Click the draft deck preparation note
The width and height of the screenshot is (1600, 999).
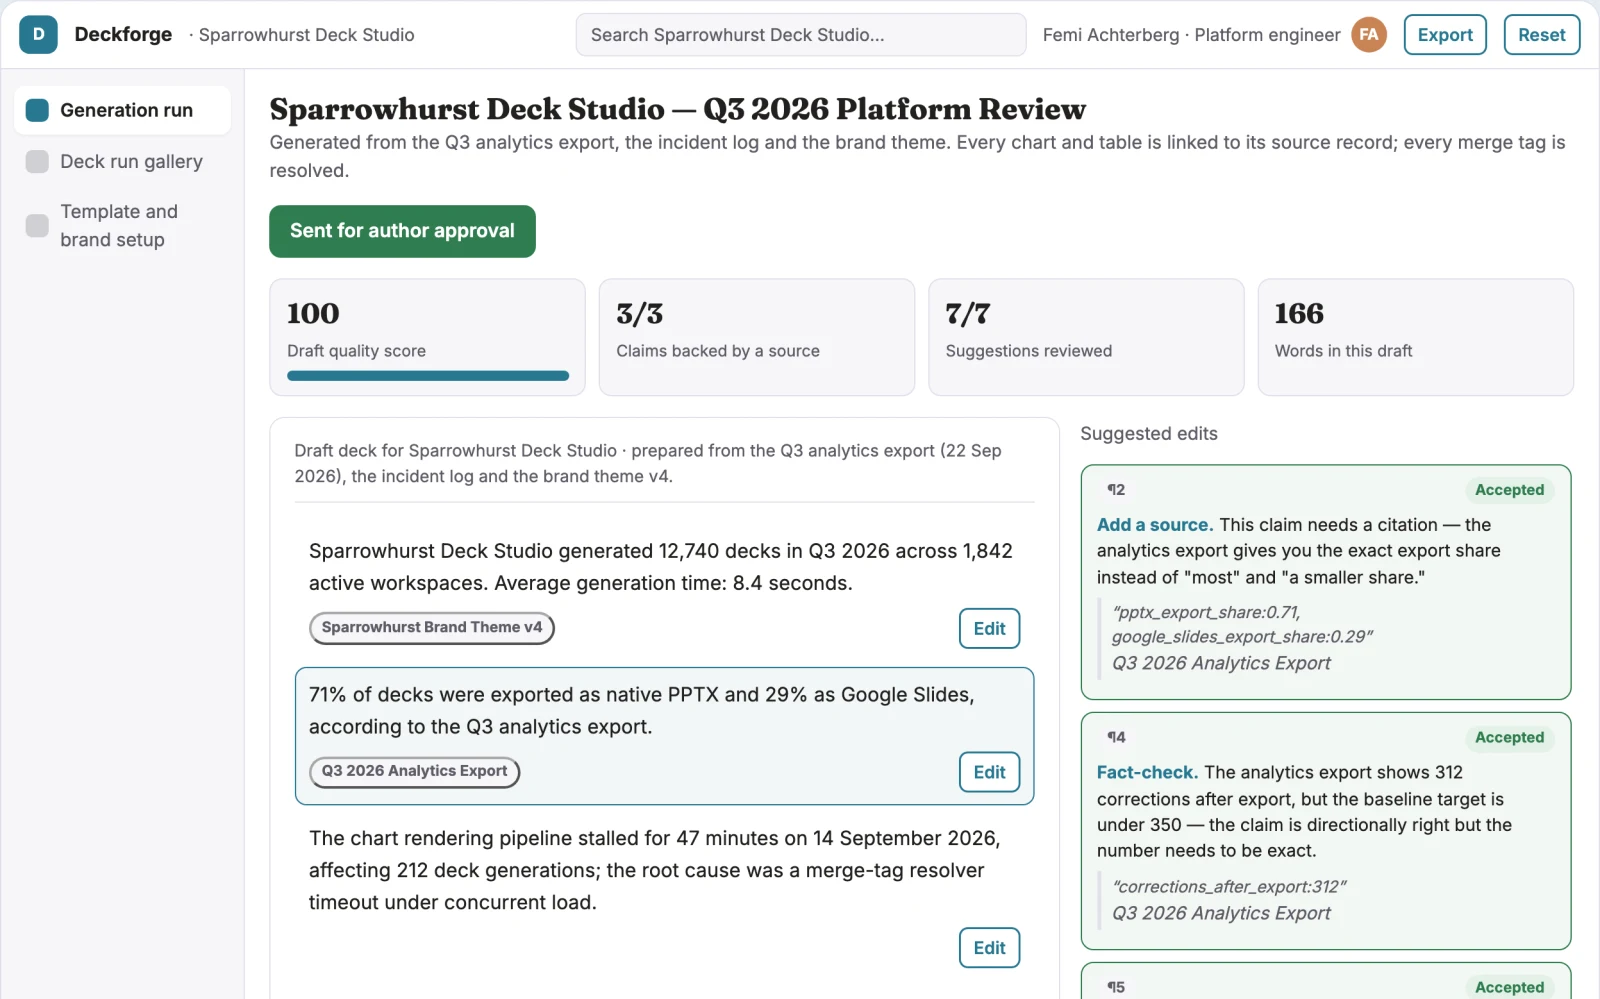click(x=648, y=463)
